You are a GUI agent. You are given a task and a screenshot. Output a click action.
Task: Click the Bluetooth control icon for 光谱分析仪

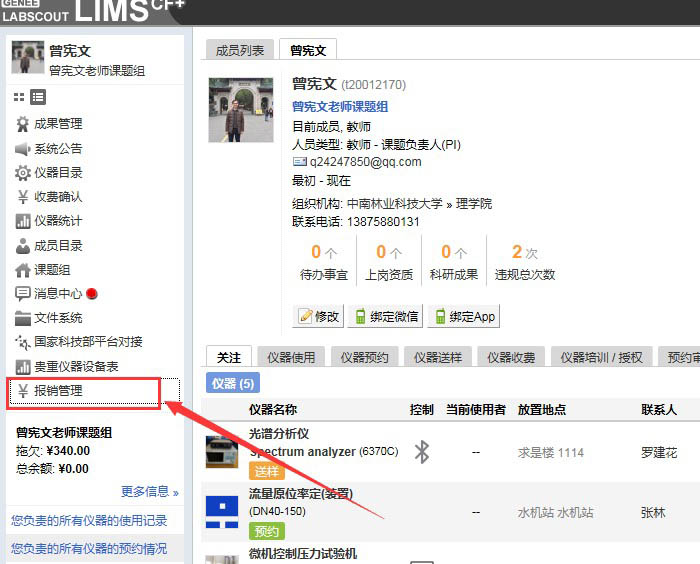pyautogui.click(x=422, y=452)
